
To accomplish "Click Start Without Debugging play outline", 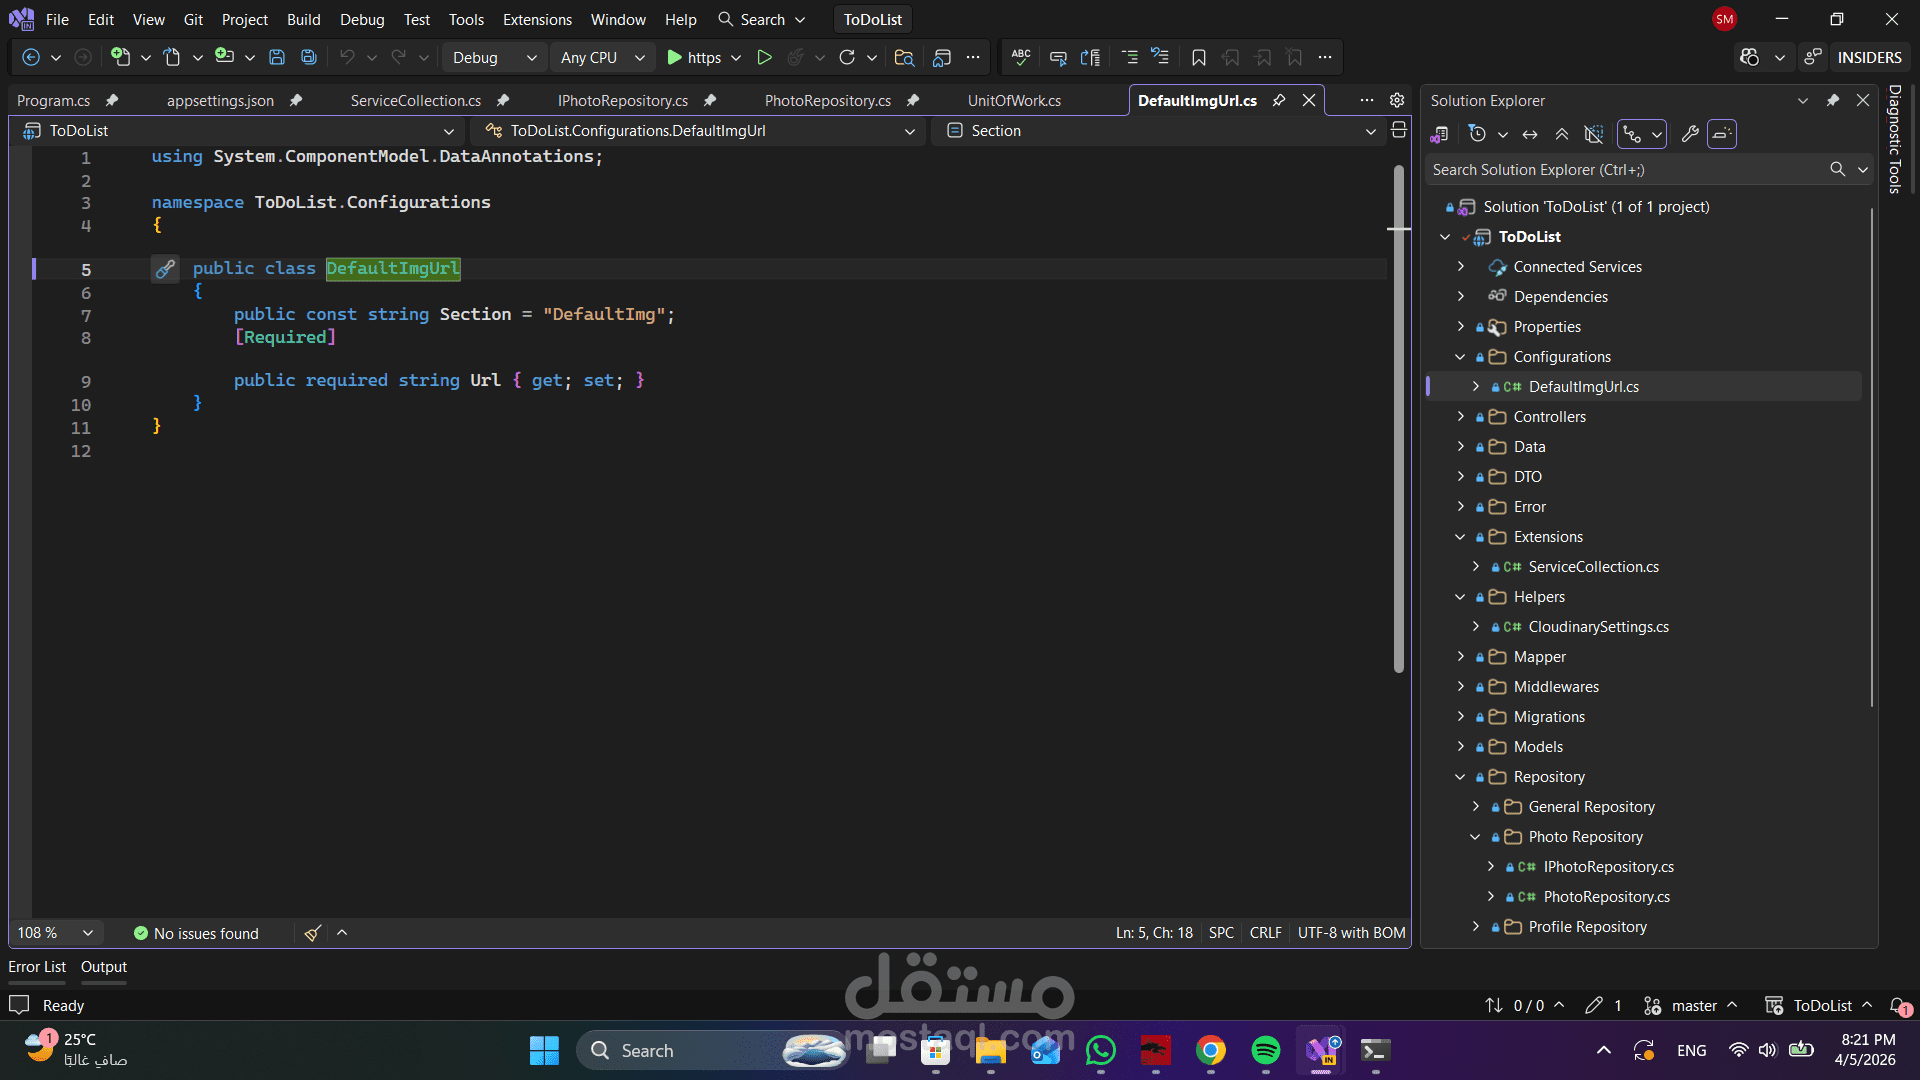I will click(764, 58).
